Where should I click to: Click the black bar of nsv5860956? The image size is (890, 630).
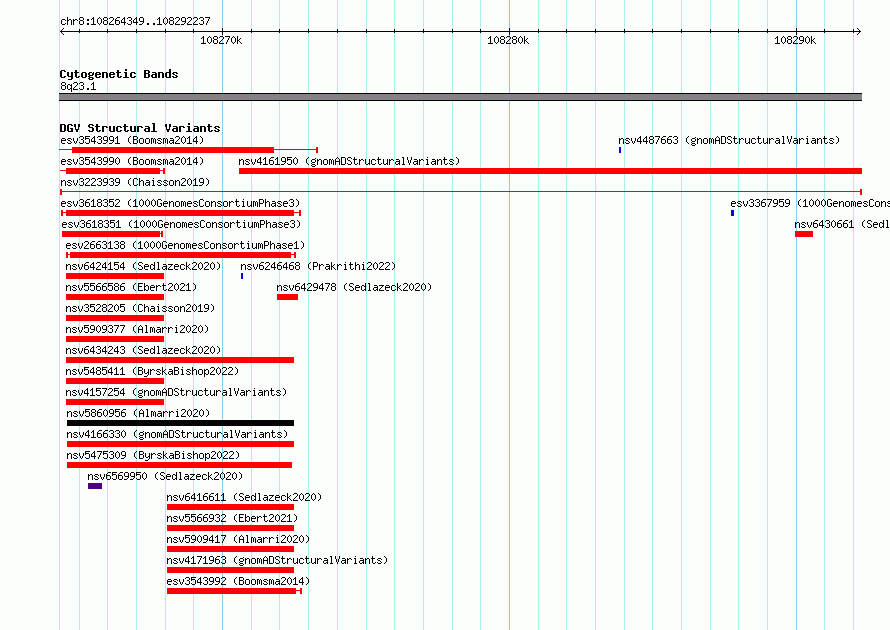(180, 423)
